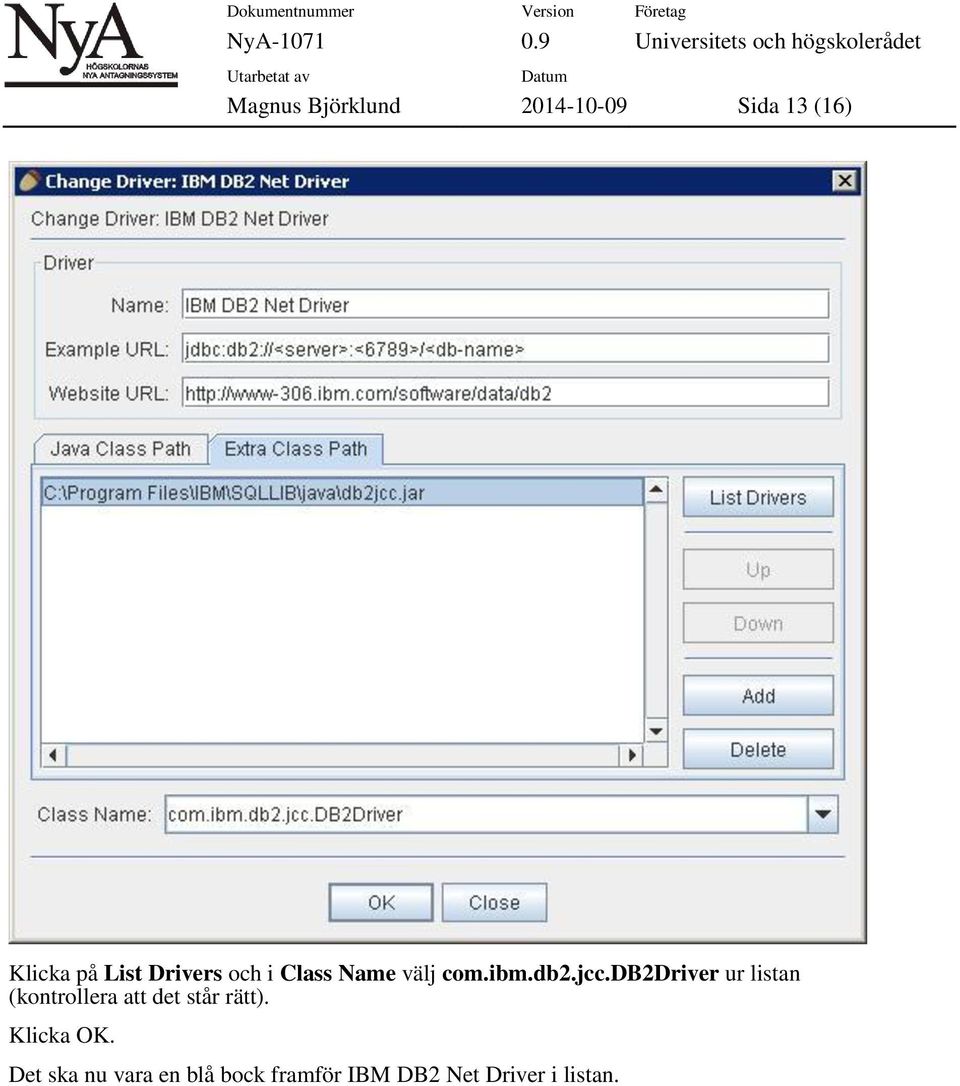Click the NyA logo in document header
The height and width of the screenshot is (1086, 960).
click(x=91, y=46)
